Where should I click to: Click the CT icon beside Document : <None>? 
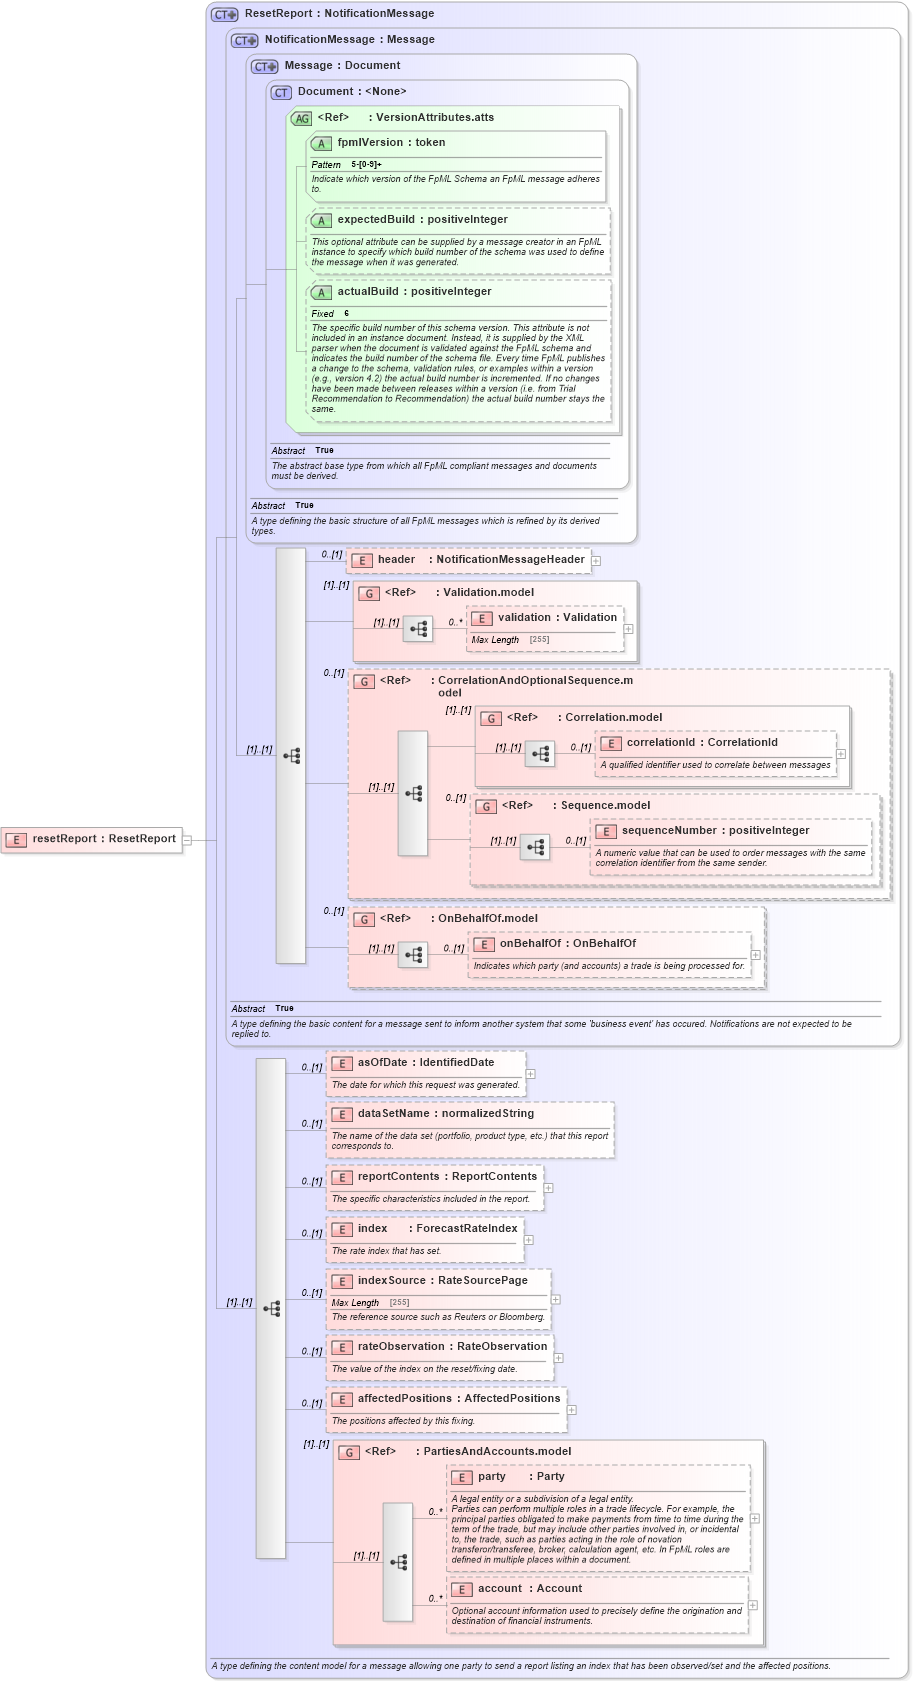[x=281, y=92]
